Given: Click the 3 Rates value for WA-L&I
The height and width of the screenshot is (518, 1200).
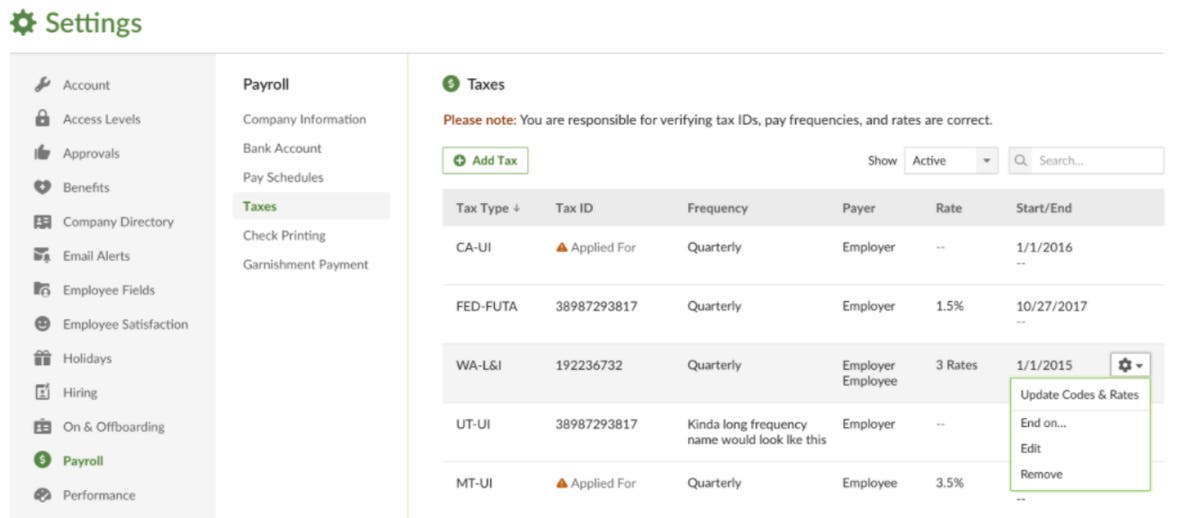Looking at the screenshot, I should (x=956, y=365).
